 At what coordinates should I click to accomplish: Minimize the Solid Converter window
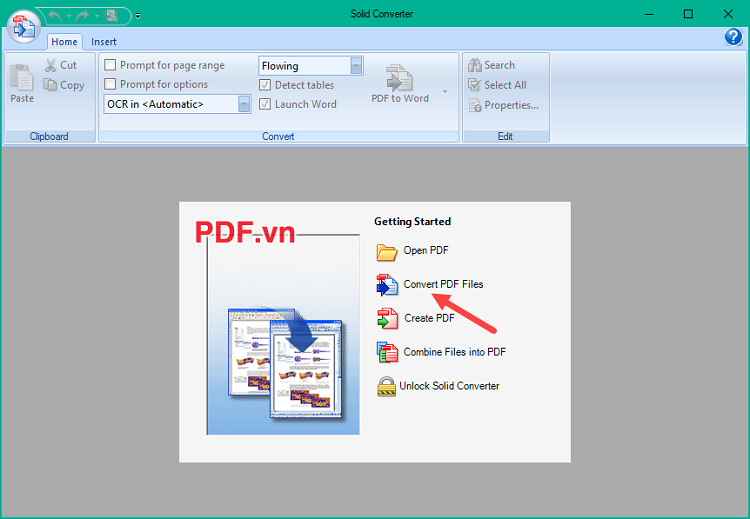pos(649,14)
